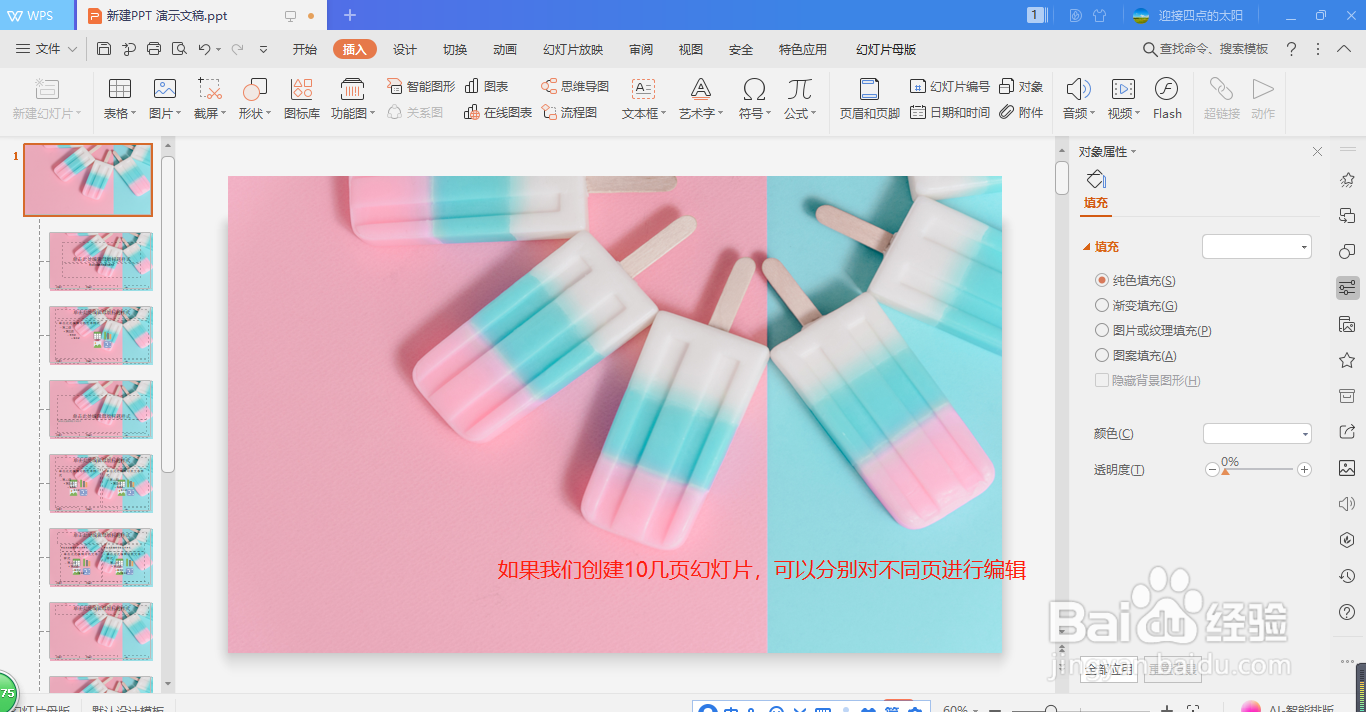Close the 对象属性 panel
The width and height of the screenshot is (1366, 712).
coord(1317,152)
